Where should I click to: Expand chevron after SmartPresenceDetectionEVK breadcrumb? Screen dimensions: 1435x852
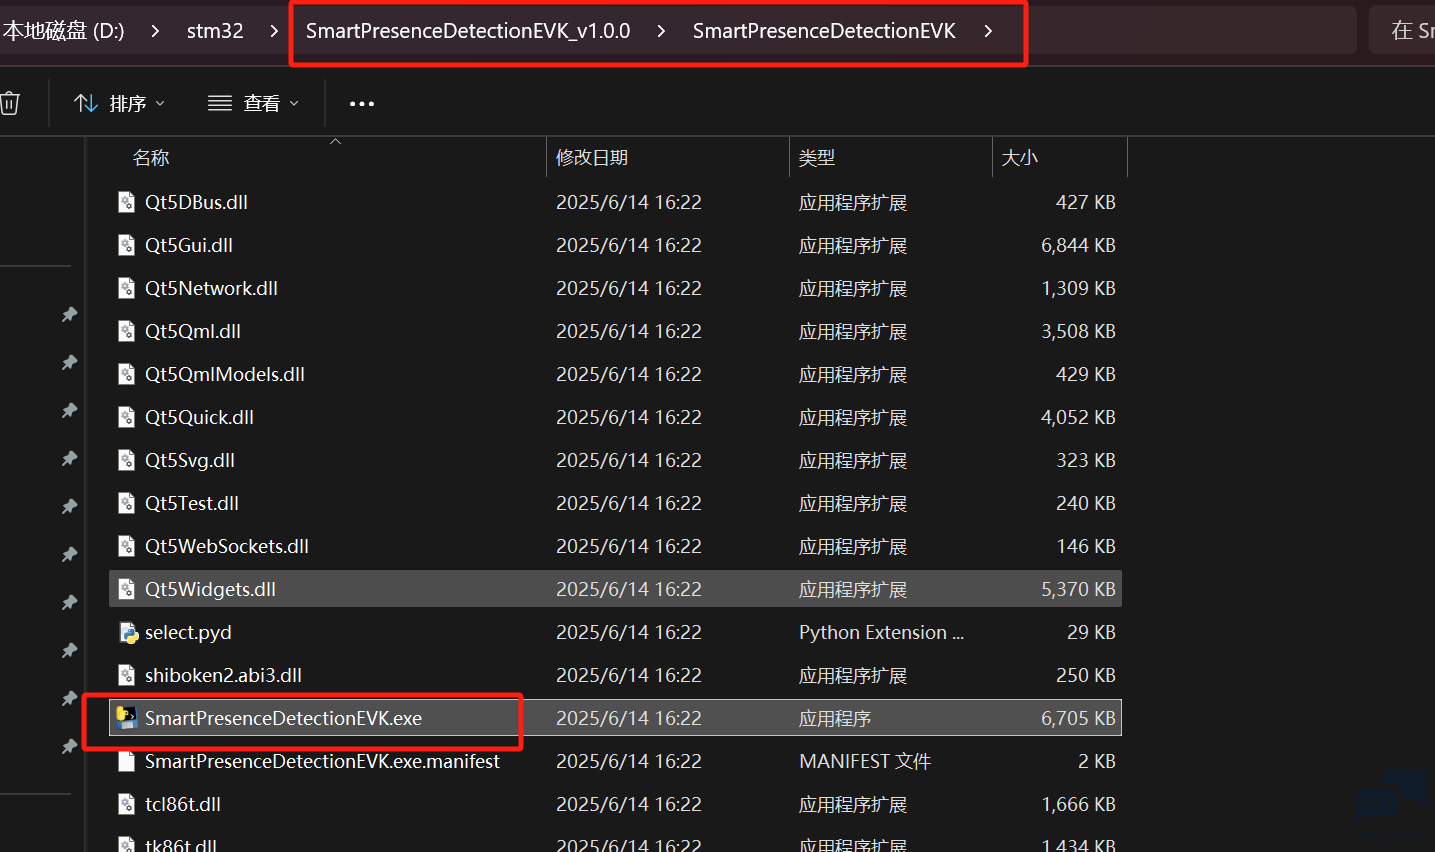coord(988,31)
